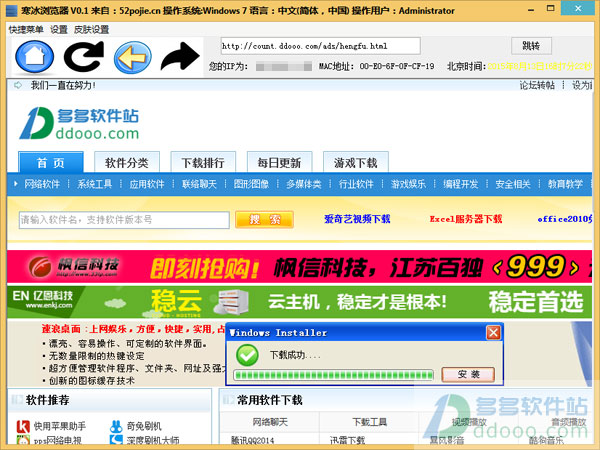Screen dimensions: 600x450
Task: Click the software name search box
Action: [124, 220]
